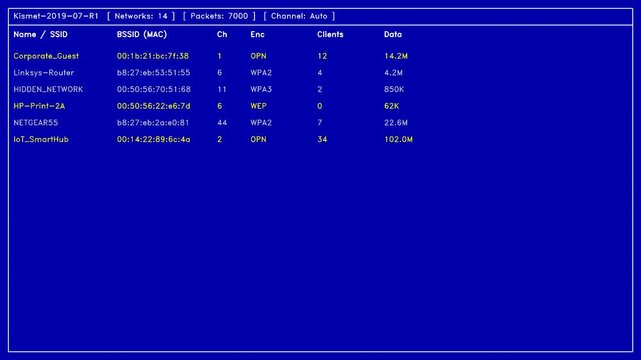Select the HP-Print-2A network name

(39, 106)
